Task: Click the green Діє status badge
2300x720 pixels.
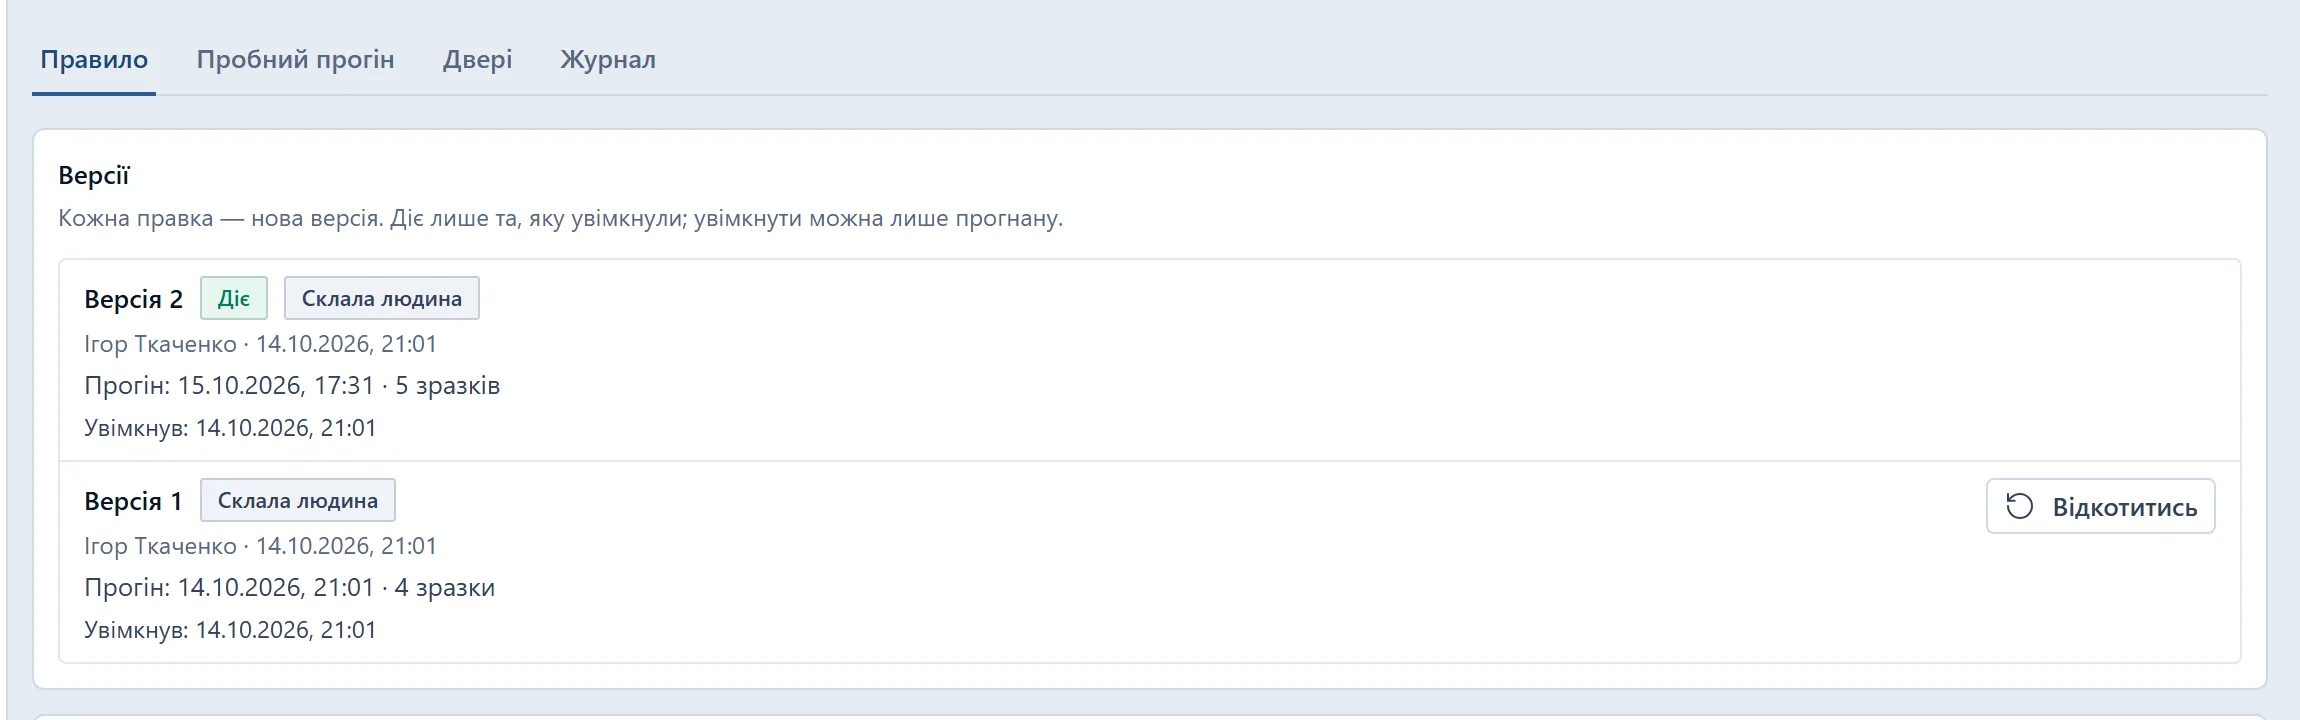Action: pos(234,298)
